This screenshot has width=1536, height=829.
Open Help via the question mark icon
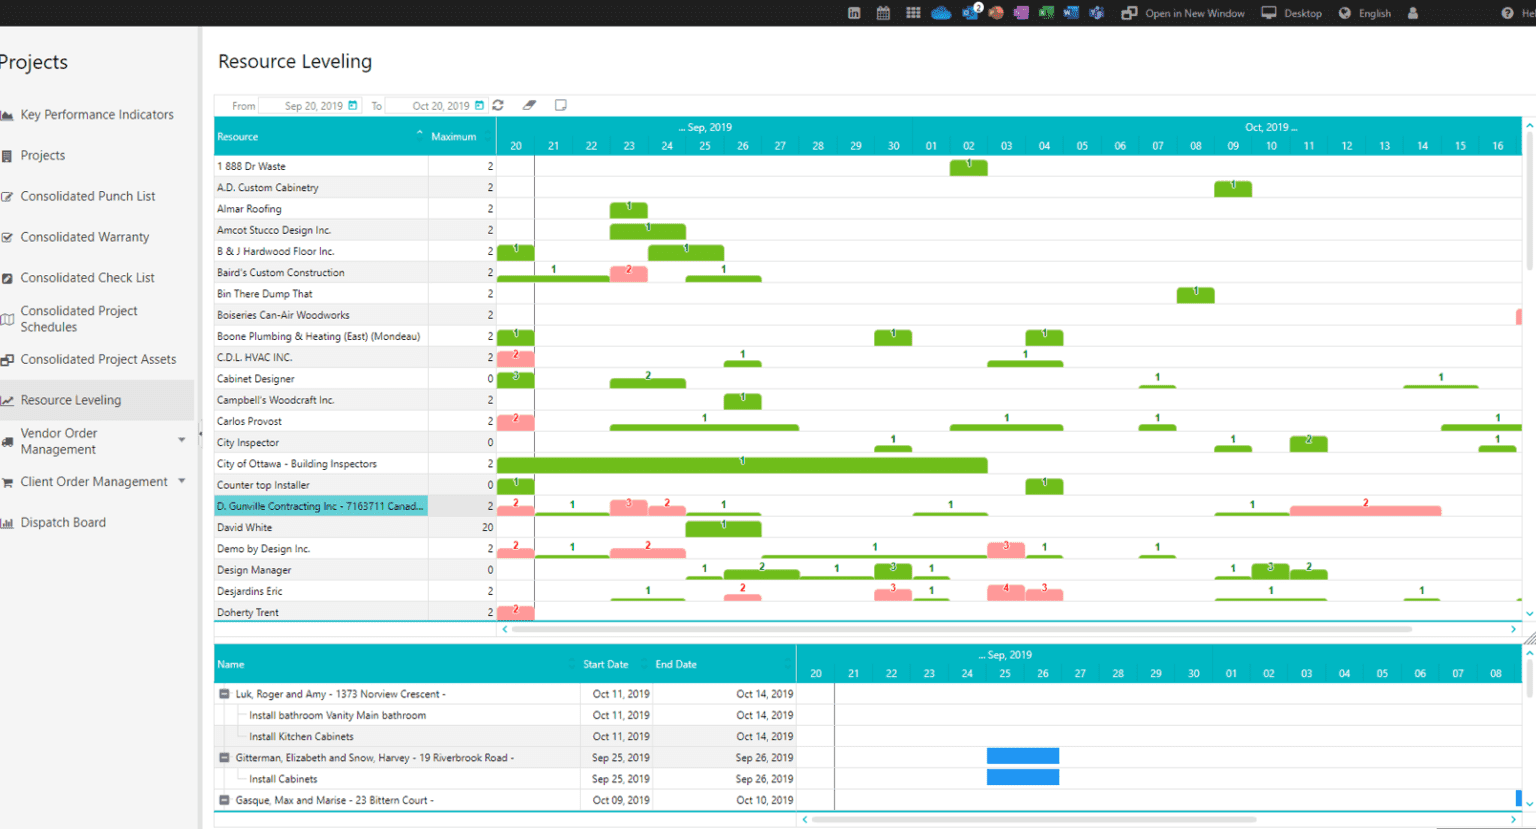point(1506,12)
